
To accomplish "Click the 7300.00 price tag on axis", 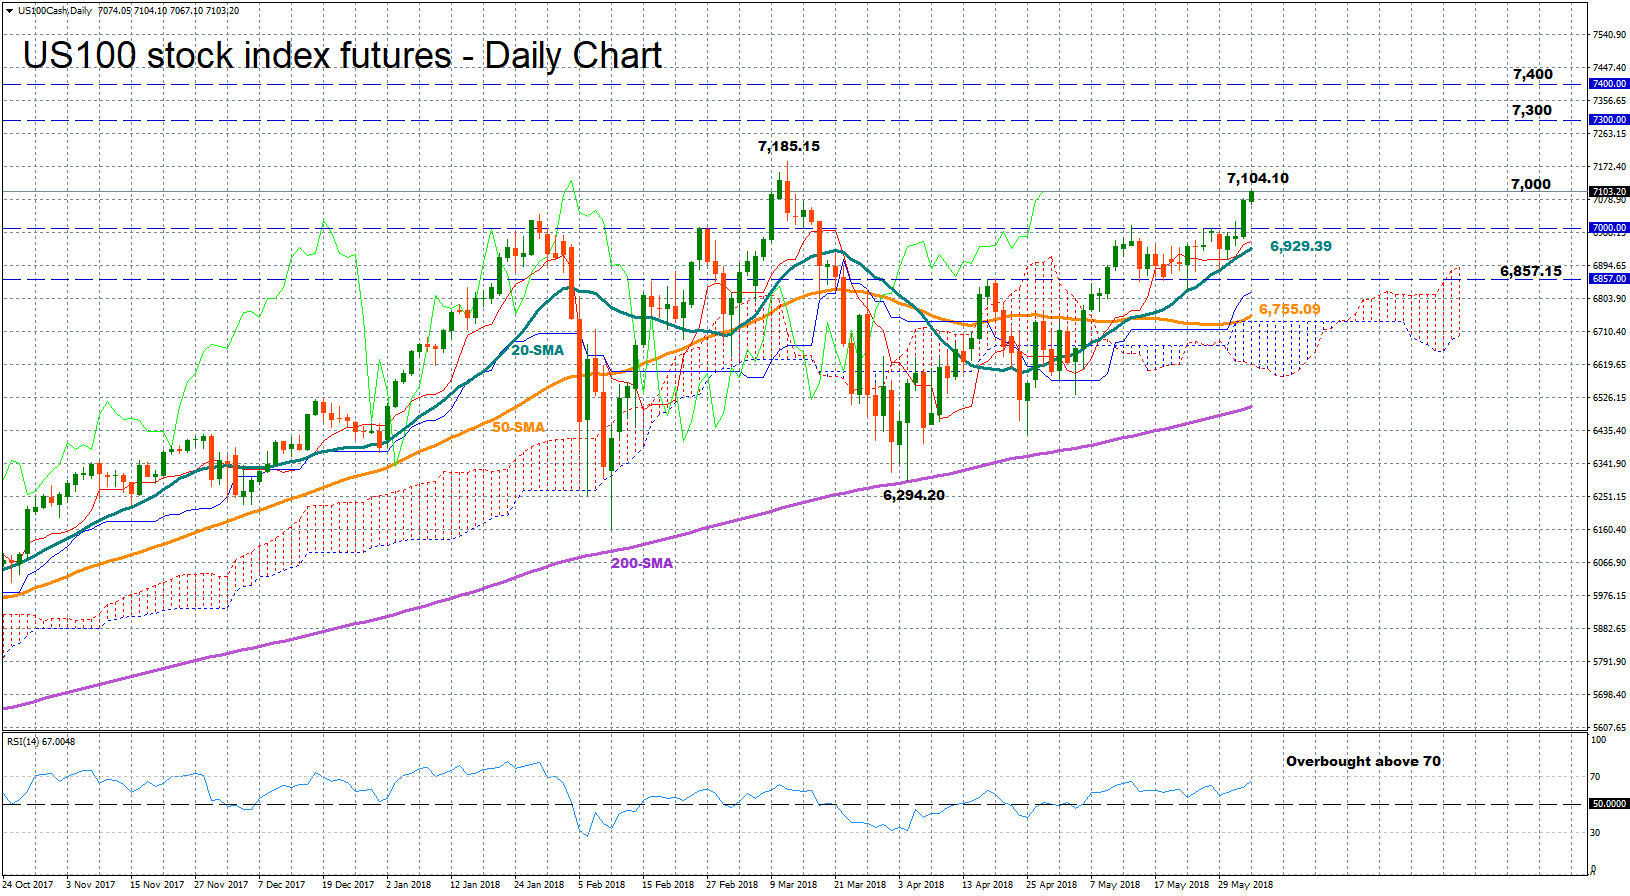I will pos(1609,120).
